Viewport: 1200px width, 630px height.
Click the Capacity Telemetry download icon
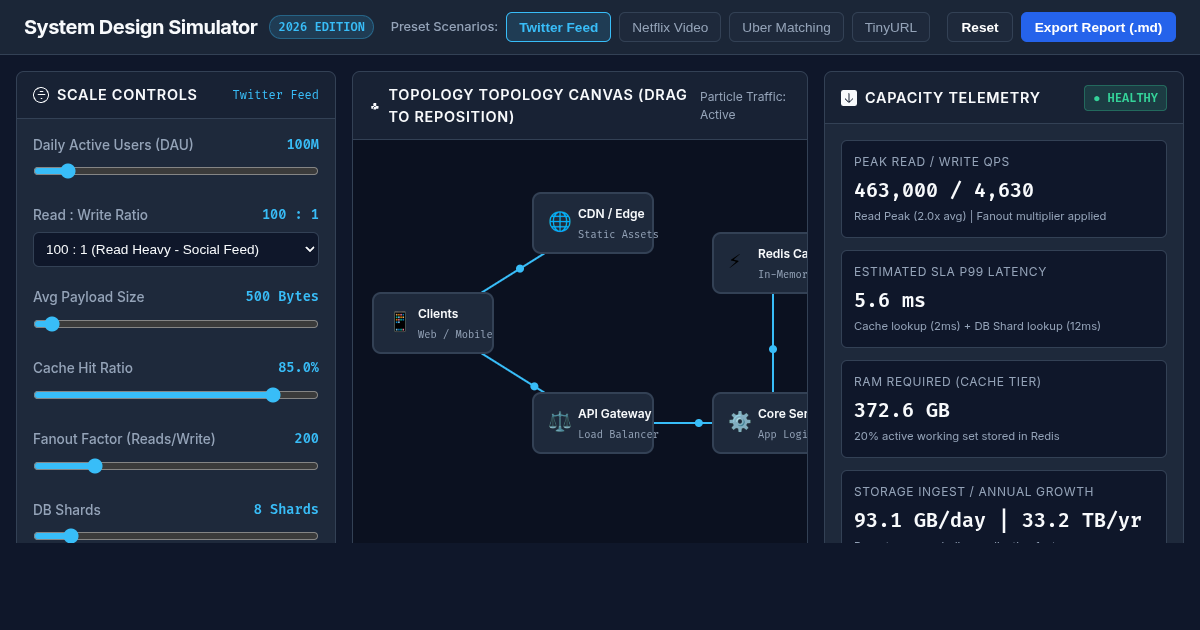(x=849, y=98)
